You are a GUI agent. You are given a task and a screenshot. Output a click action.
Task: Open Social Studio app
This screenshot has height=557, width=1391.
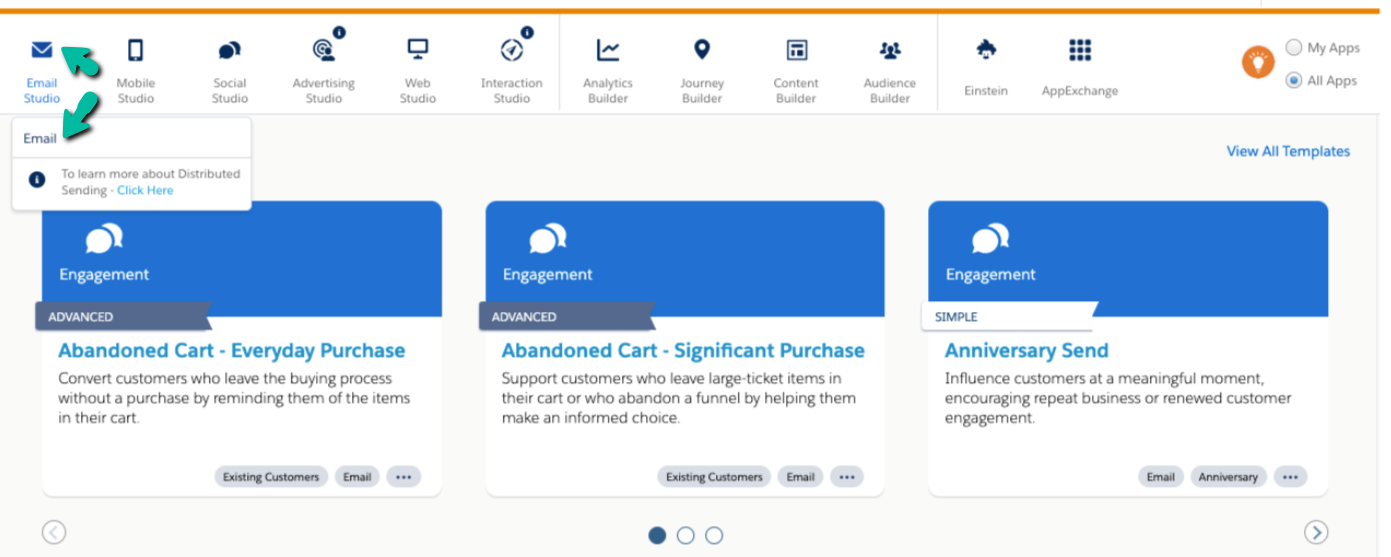coord(229,51)
